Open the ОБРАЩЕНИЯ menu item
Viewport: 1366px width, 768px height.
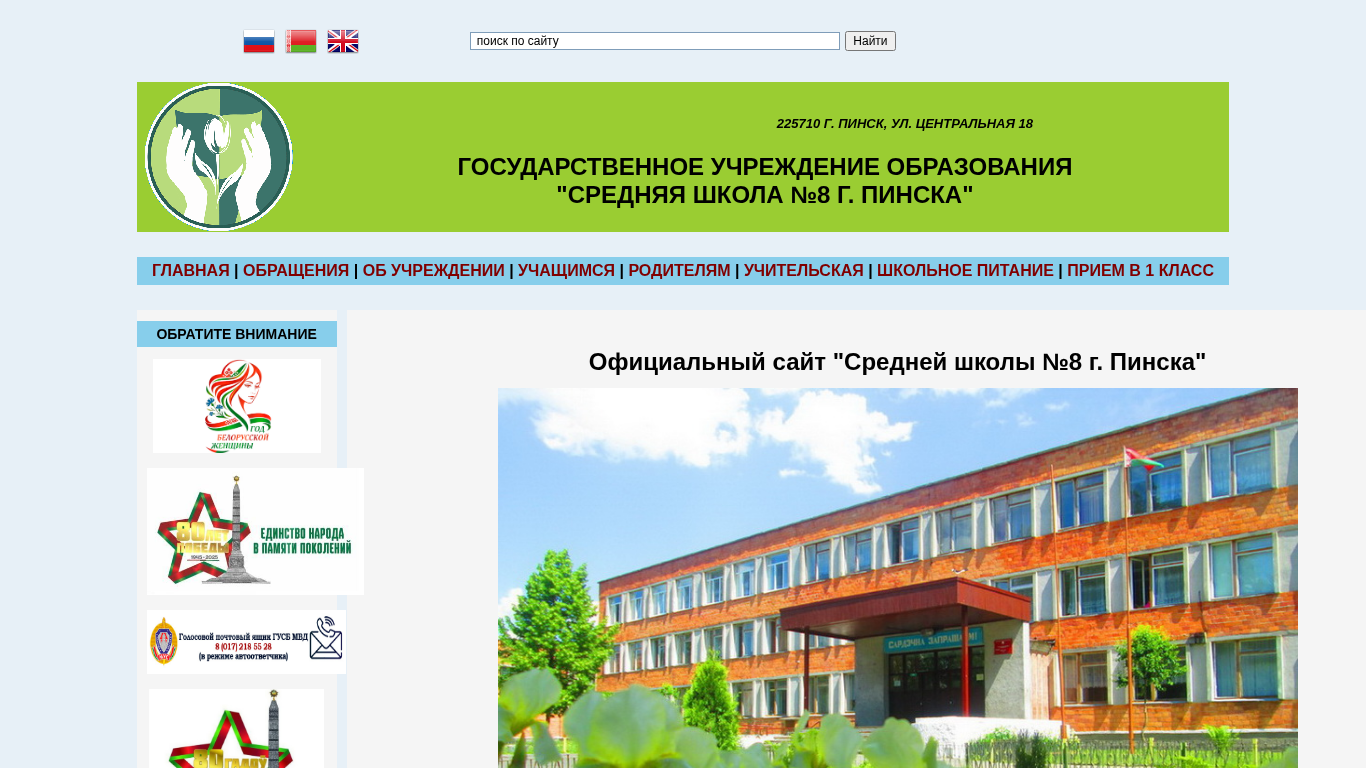(296, 271)
